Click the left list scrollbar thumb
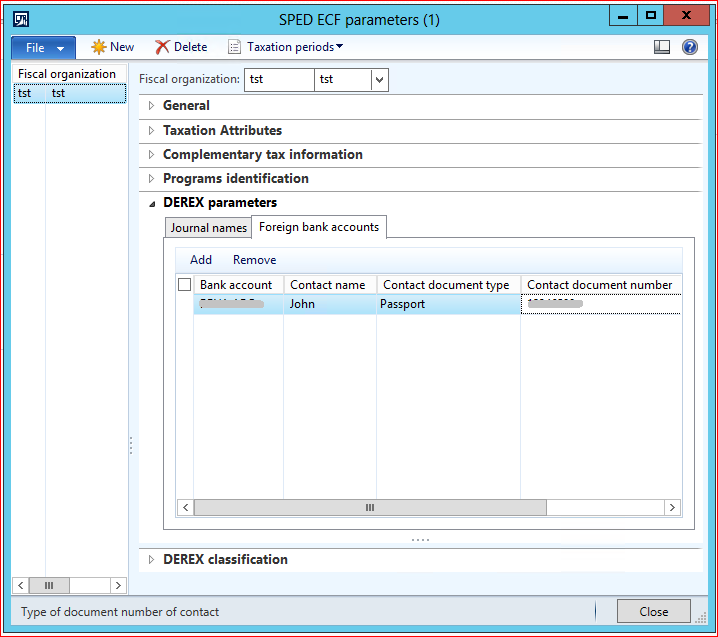The image size is (718, 637). [x=49, y=585]
